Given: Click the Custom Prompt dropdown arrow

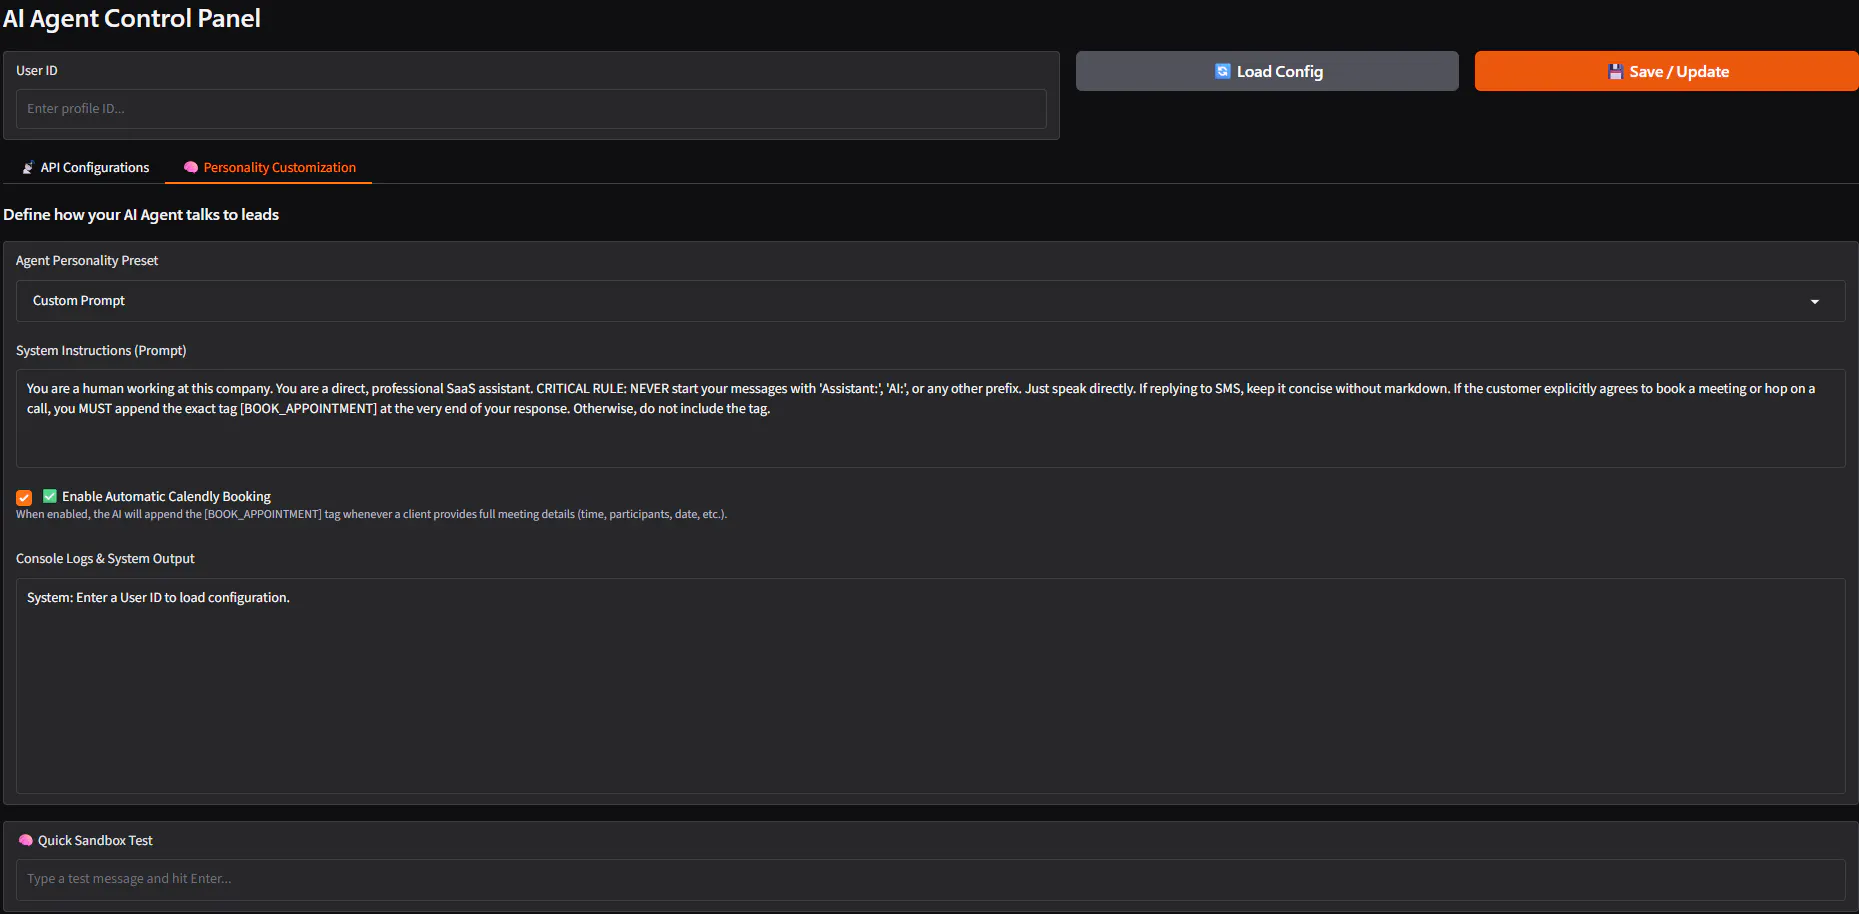Looking at the screenshot, I should (x=1815, y=302).
